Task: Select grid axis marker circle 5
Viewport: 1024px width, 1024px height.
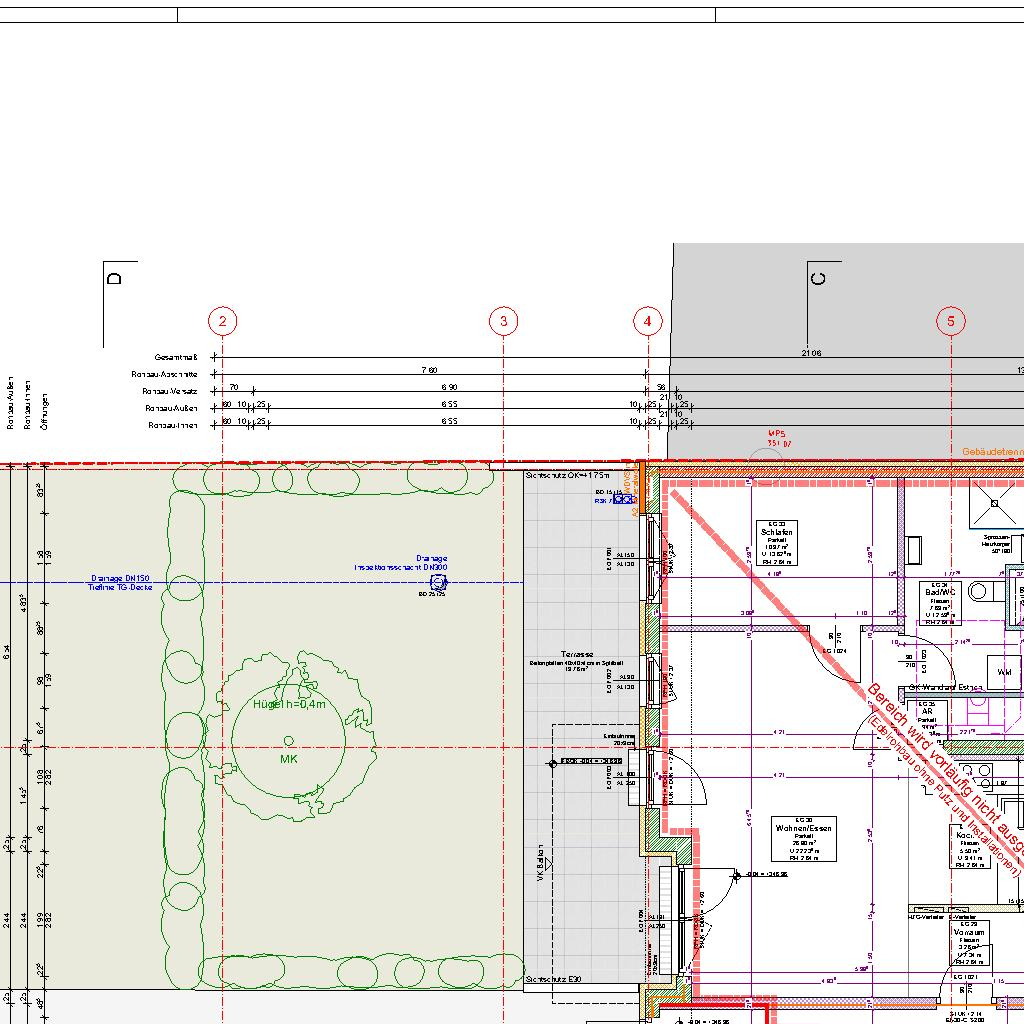Action: pyautogui.click(x=951, y=321)
